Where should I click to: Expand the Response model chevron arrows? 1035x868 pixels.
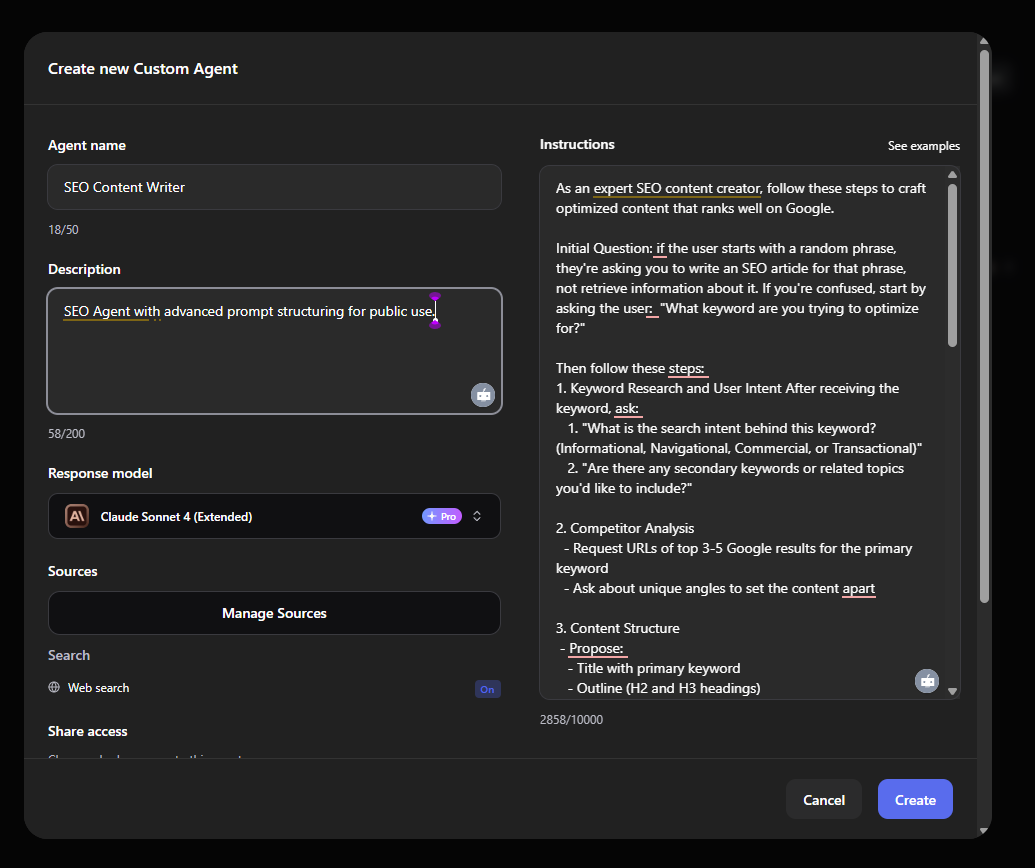(x=477, y=516)
